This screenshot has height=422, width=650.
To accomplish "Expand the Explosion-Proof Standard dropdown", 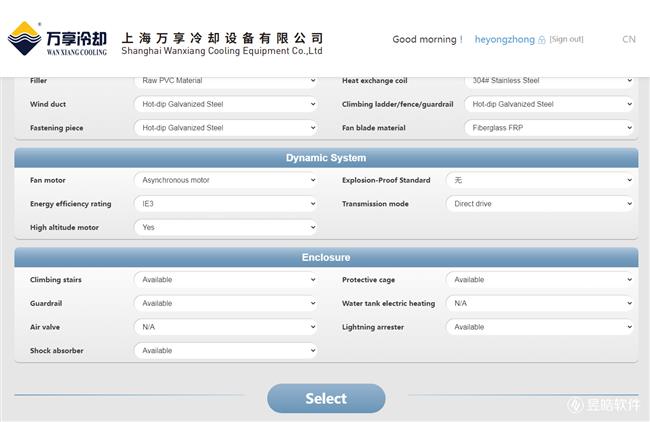I will pyautogui.click(x=540, y=180).
